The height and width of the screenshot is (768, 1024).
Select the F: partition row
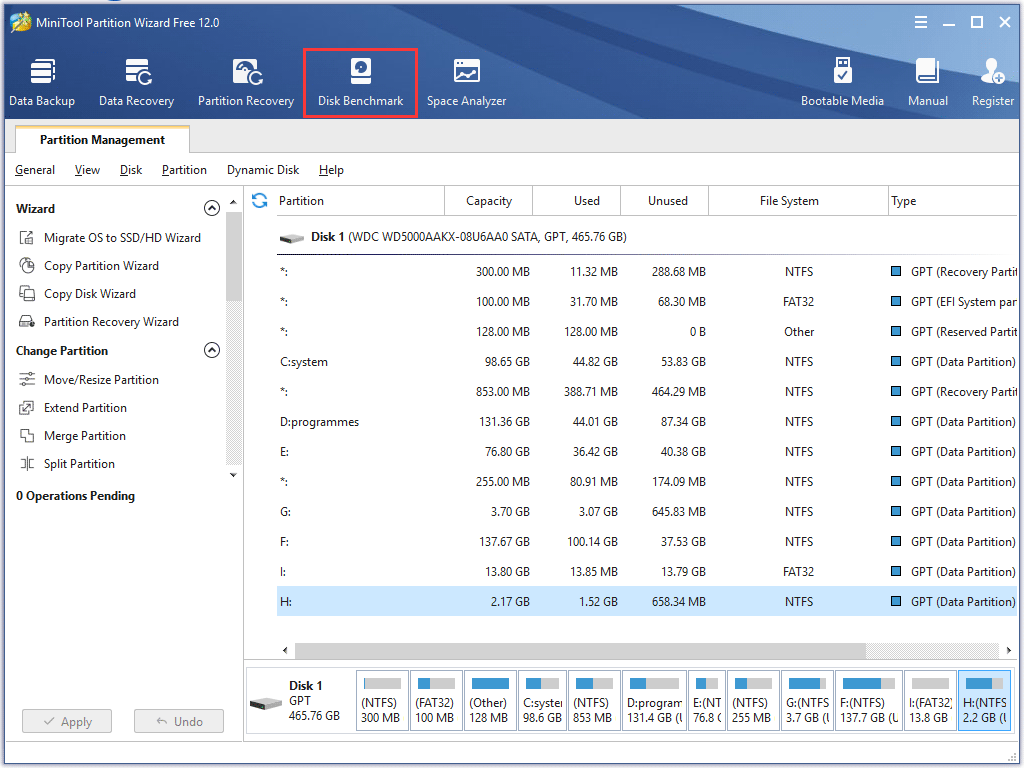pyautogui.click(x=647, y=542)
